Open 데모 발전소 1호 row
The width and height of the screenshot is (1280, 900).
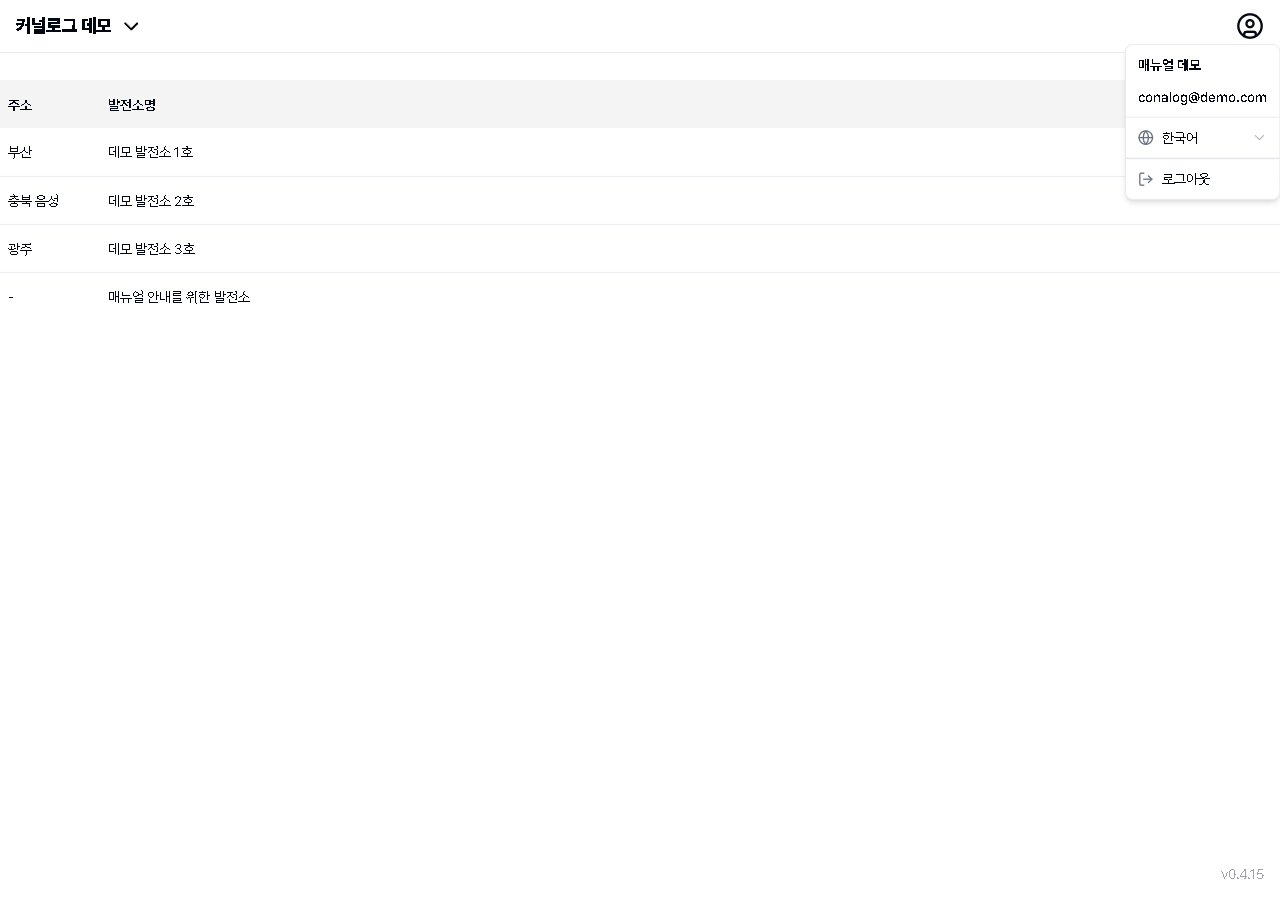click(x=151, y=152)
